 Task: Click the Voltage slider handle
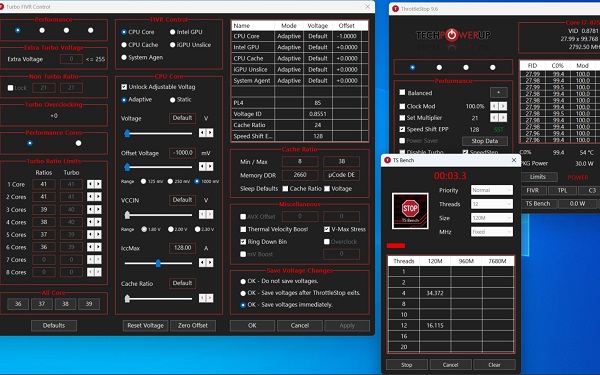click(127, 134)
